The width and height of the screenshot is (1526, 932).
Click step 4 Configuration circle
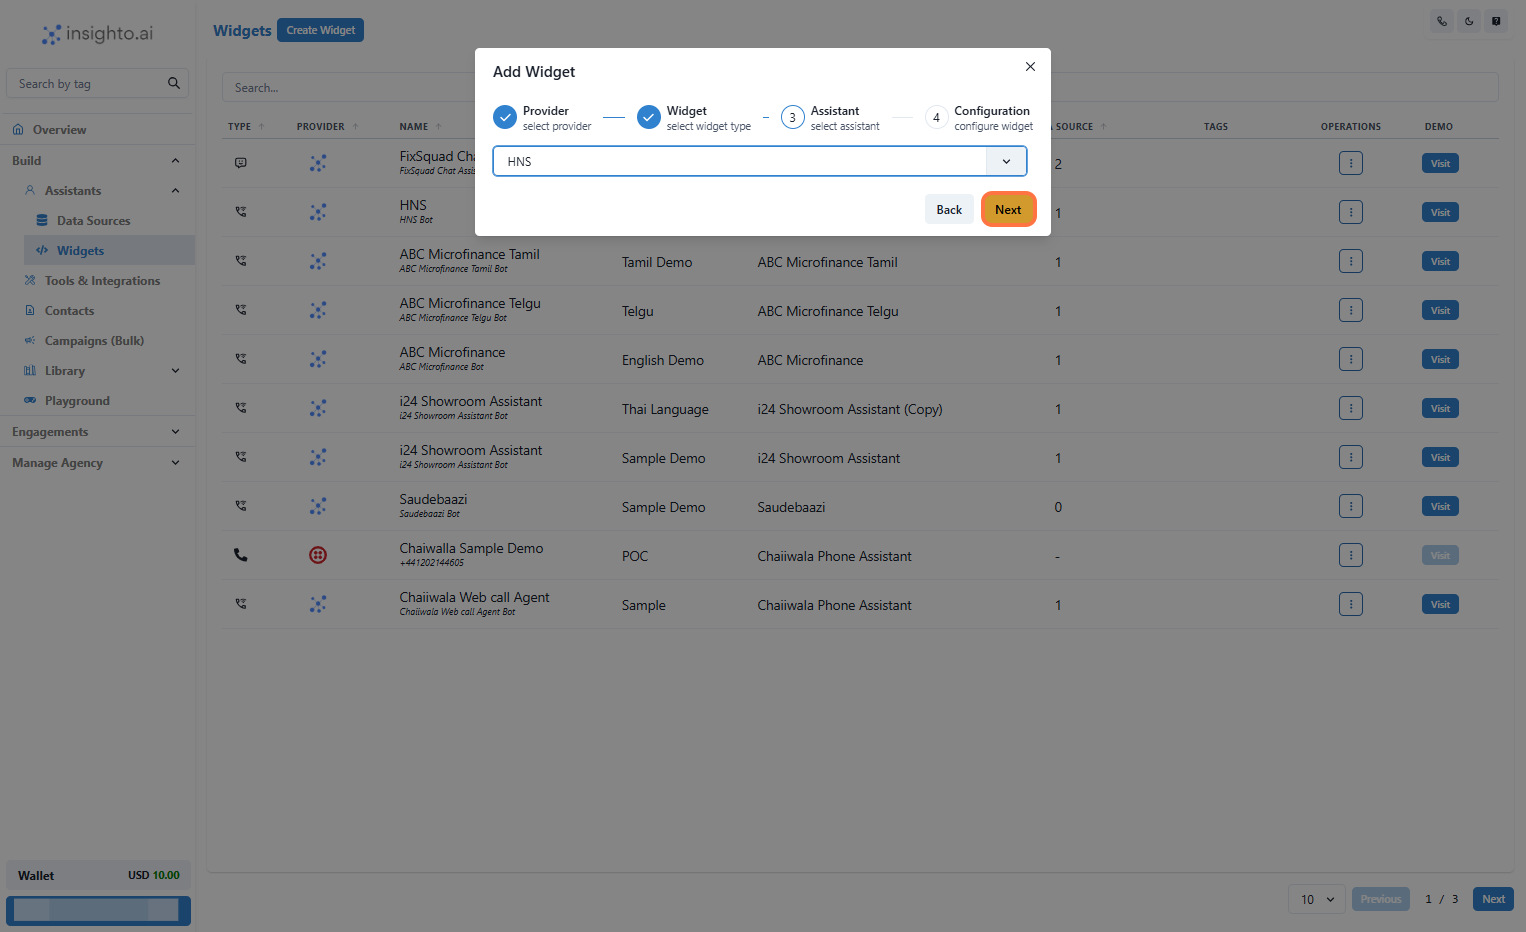(936, 117)
